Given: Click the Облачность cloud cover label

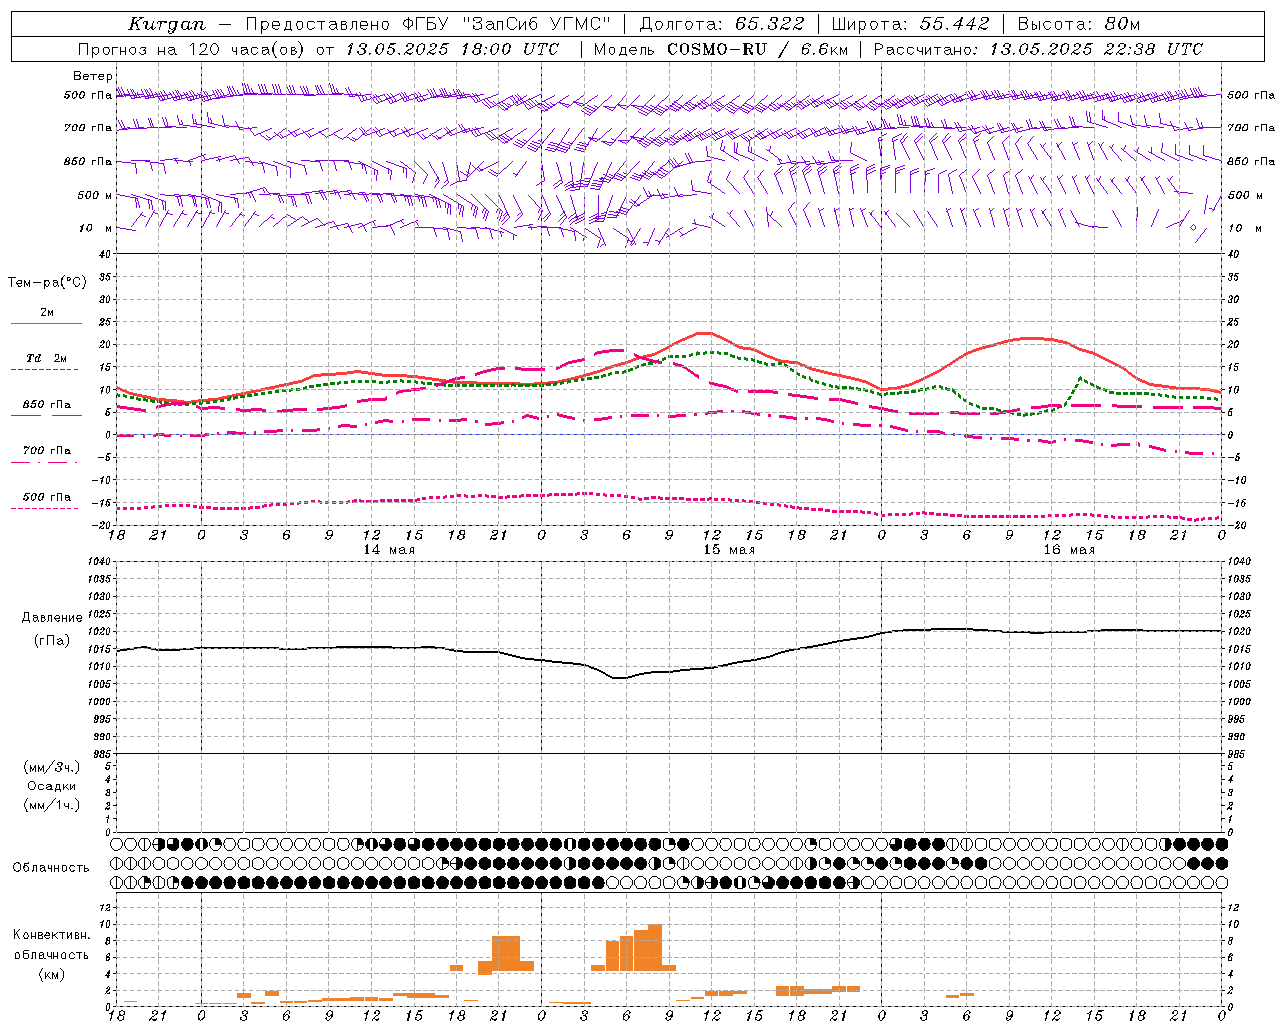Looking at the screenshot, I should (x=51, y=867).
